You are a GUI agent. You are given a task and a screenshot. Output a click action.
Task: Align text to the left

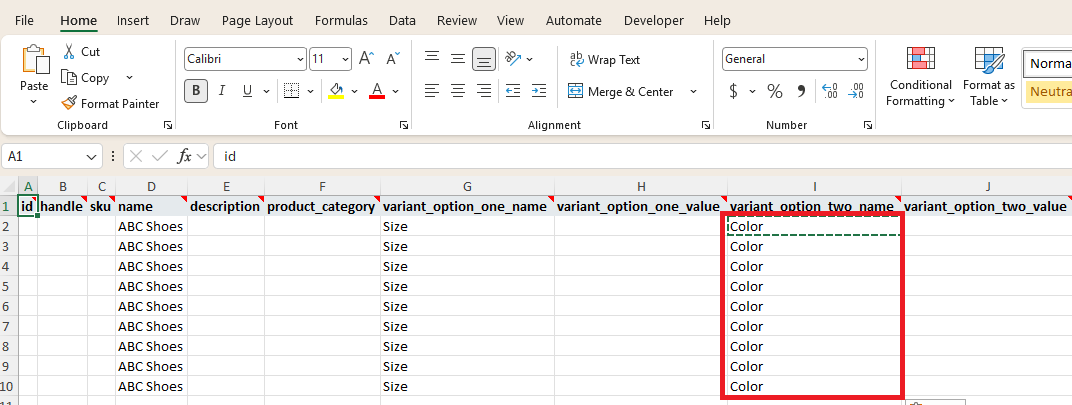pos(432,90)
